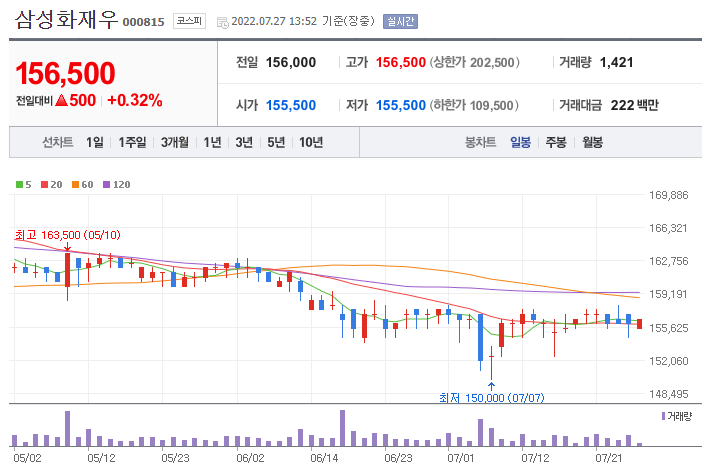Click the 실시간 real-time badge
This screenshot has width=702, height=469.
coord(400,21)
